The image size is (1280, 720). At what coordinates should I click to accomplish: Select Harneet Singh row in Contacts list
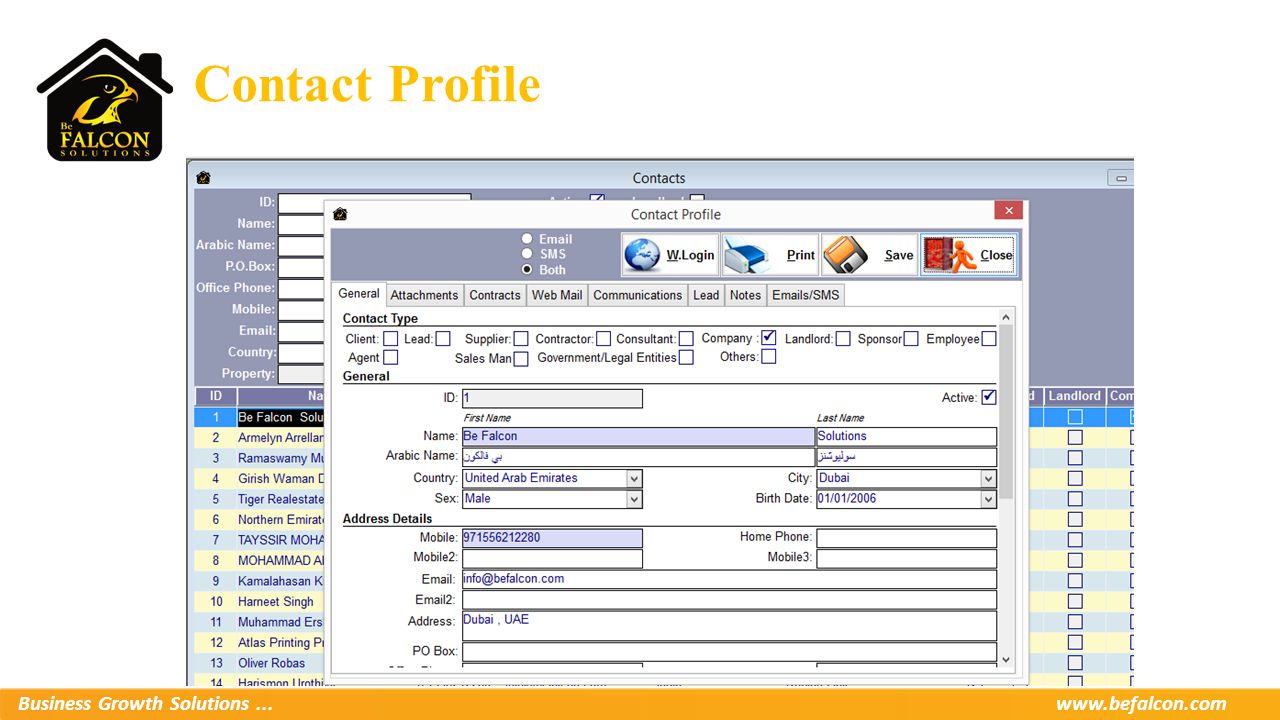(280, 602)
